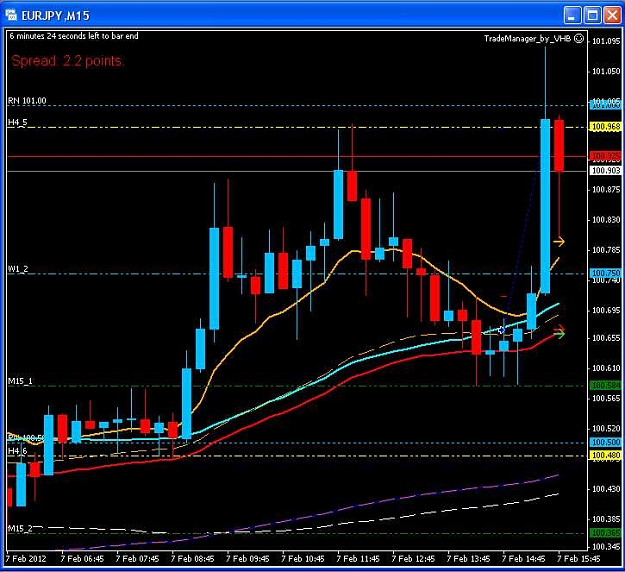
Task: Click the 7 Feb 2012 date label
Action: [26, 559]
